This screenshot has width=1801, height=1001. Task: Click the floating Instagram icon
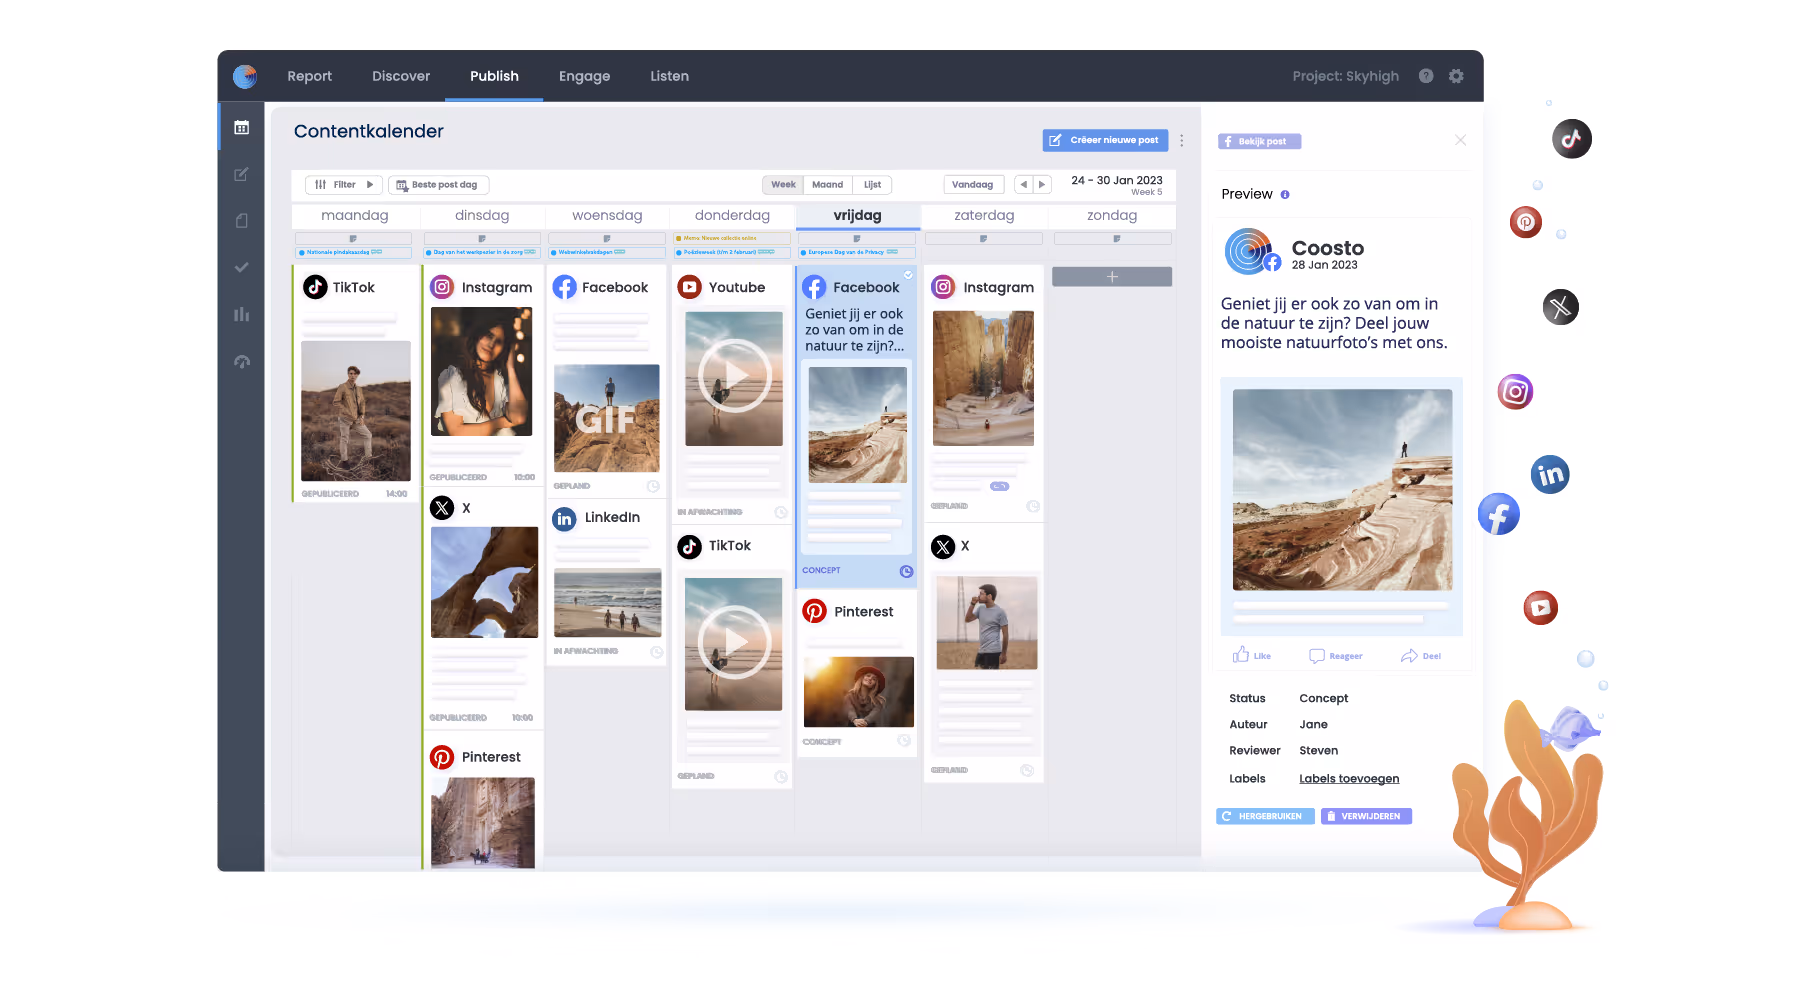coord(1515,392)
